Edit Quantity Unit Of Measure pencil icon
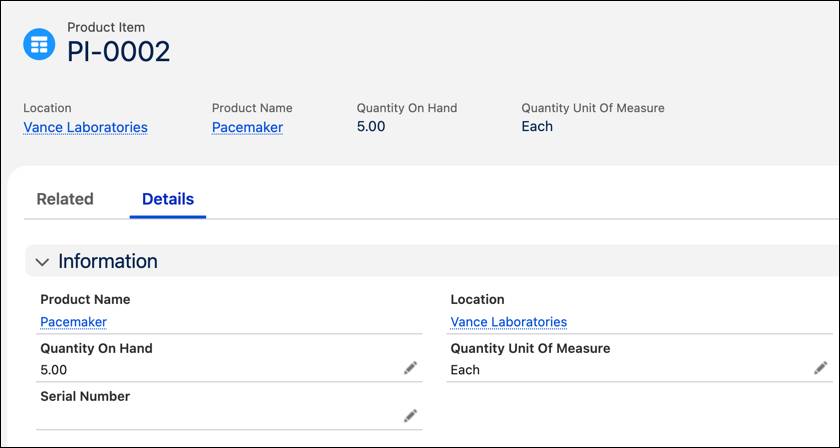840x448 pixels. coord(820,368)
